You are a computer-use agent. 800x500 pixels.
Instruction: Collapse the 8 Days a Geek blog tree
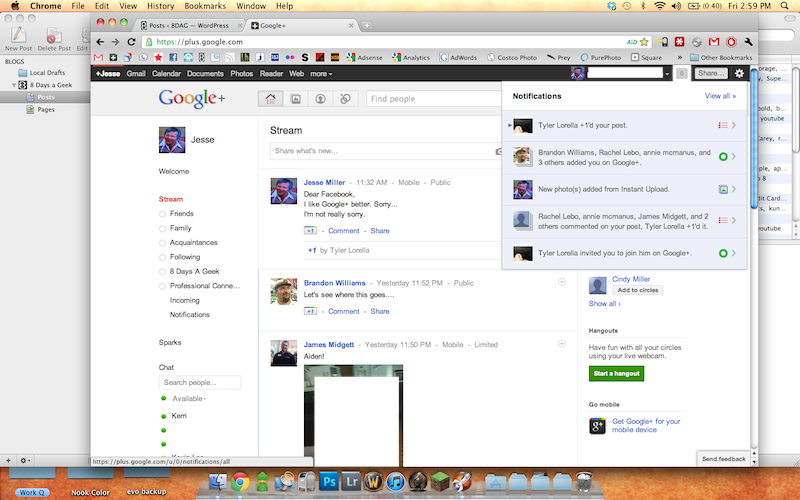point(14,85)
